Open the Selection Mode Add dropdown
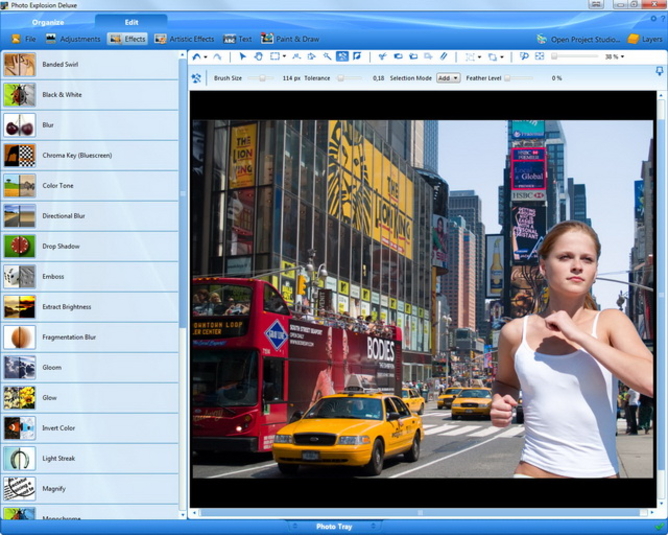Viewport: 668px width, 535px height. [x=447, y=78]
